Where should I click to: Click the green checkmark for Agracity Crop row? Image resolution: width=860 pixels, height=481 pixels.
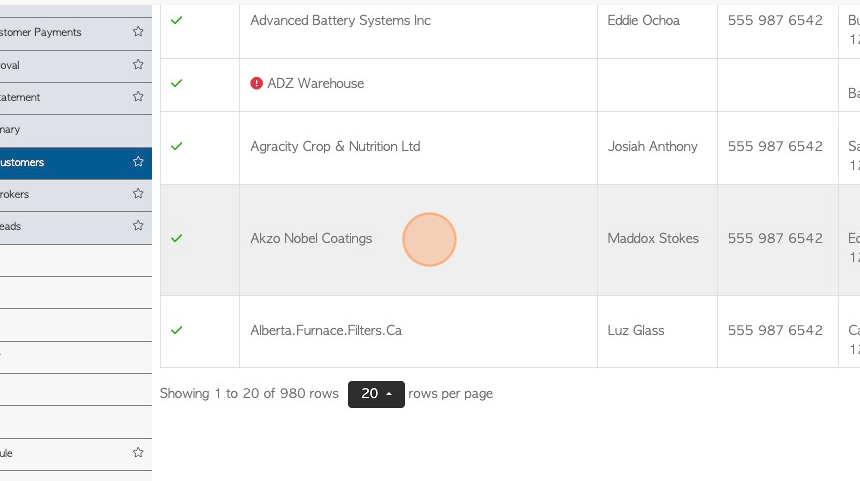[x=177, y=146]
